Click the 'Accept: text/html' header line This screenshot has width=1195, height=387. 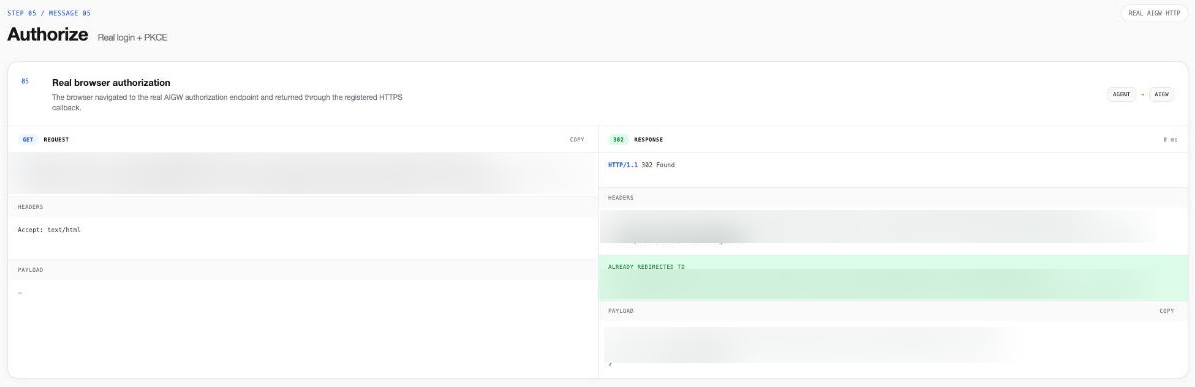pyautogui.click(x=49, y=229)
